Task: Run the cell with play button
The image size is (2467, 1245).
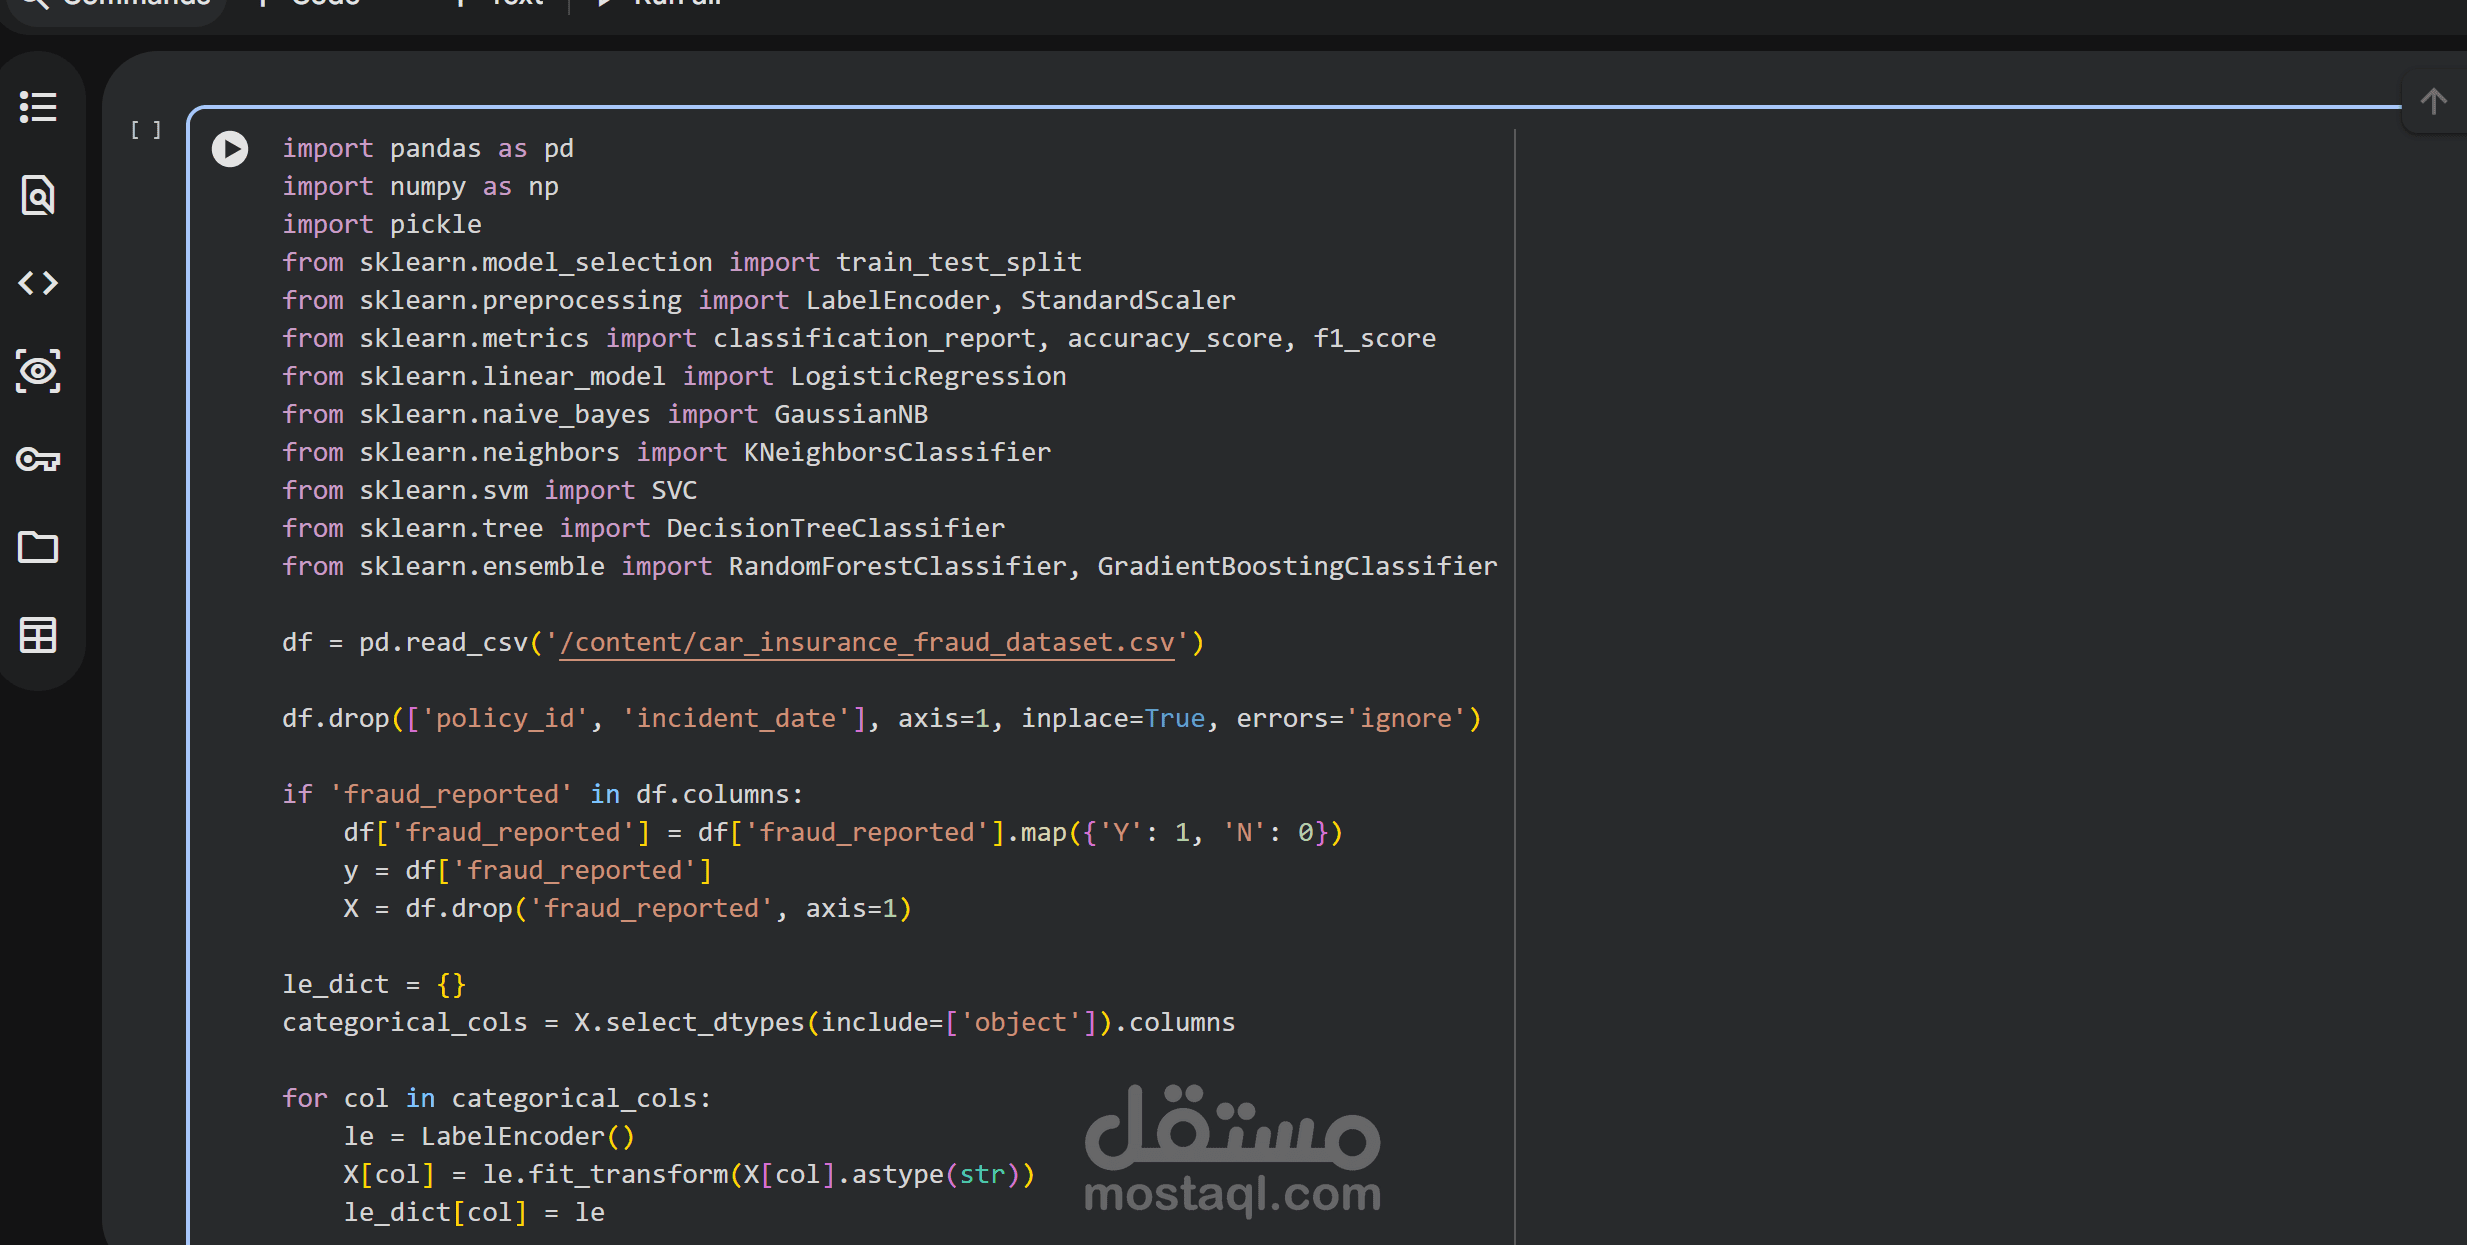Action: (x=230, y=149)
